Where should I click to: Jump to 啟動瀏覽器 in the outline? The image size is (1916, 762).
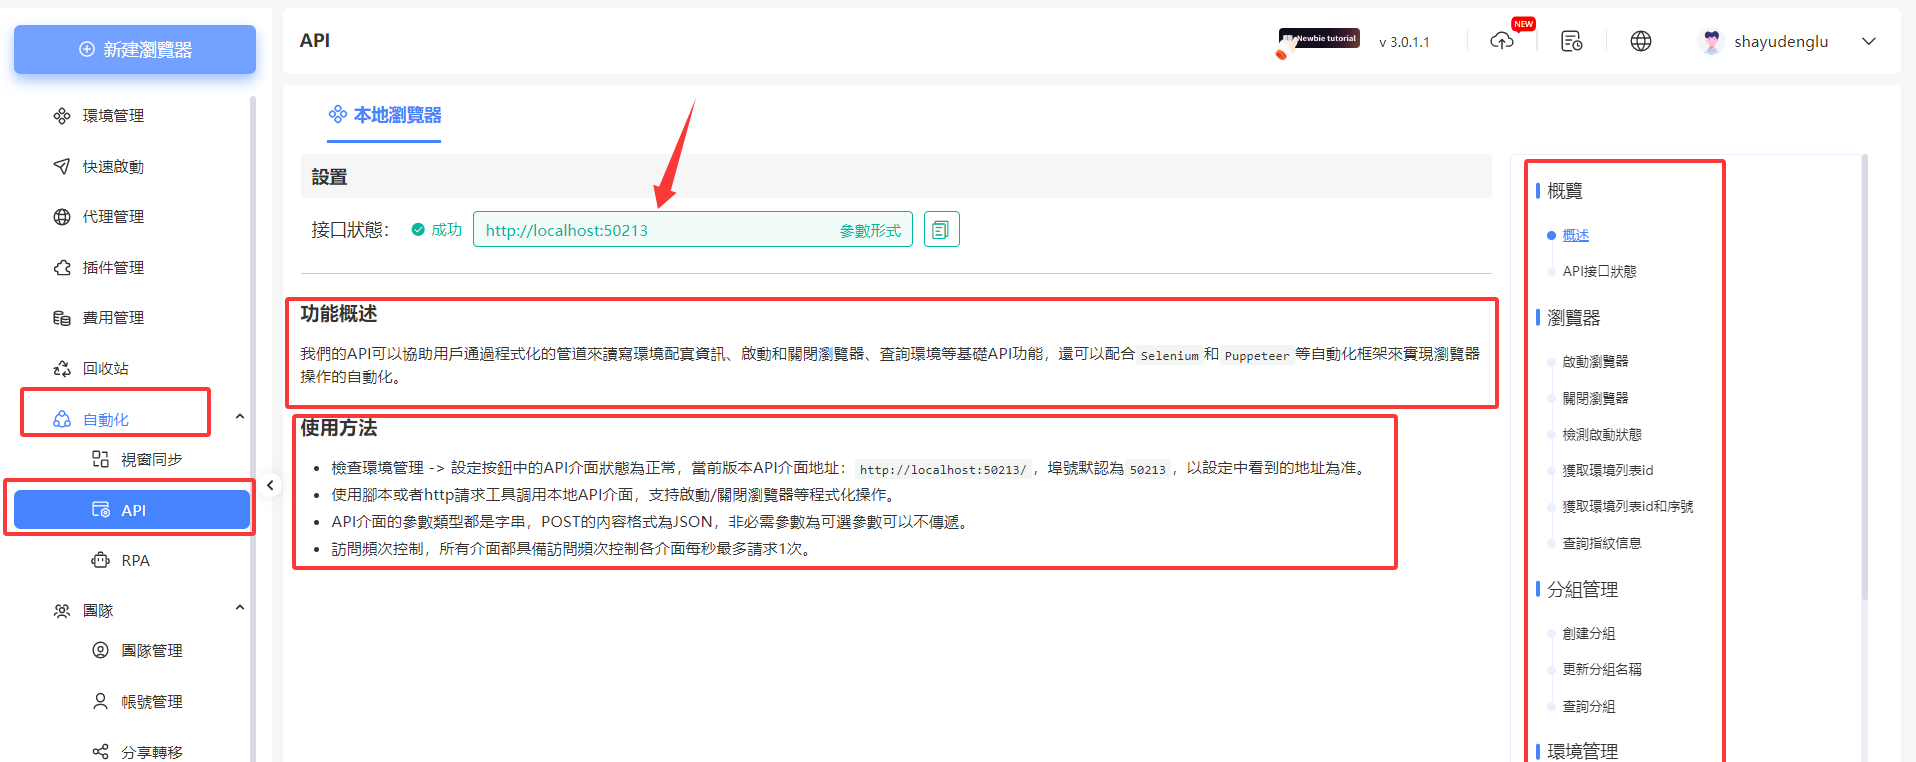point(1595,361)
